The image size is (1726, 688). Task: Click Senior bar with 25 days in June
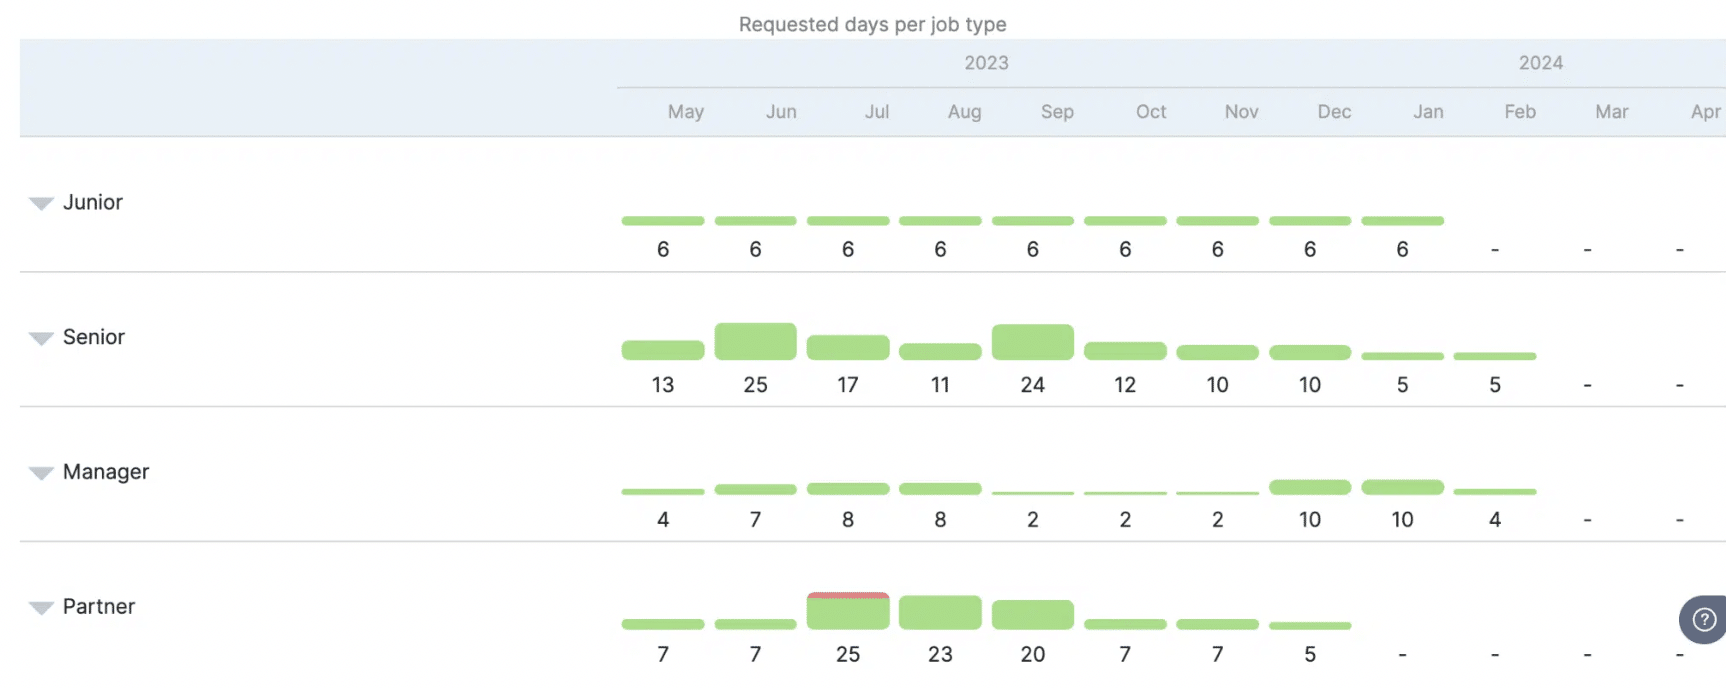(755, 342)
